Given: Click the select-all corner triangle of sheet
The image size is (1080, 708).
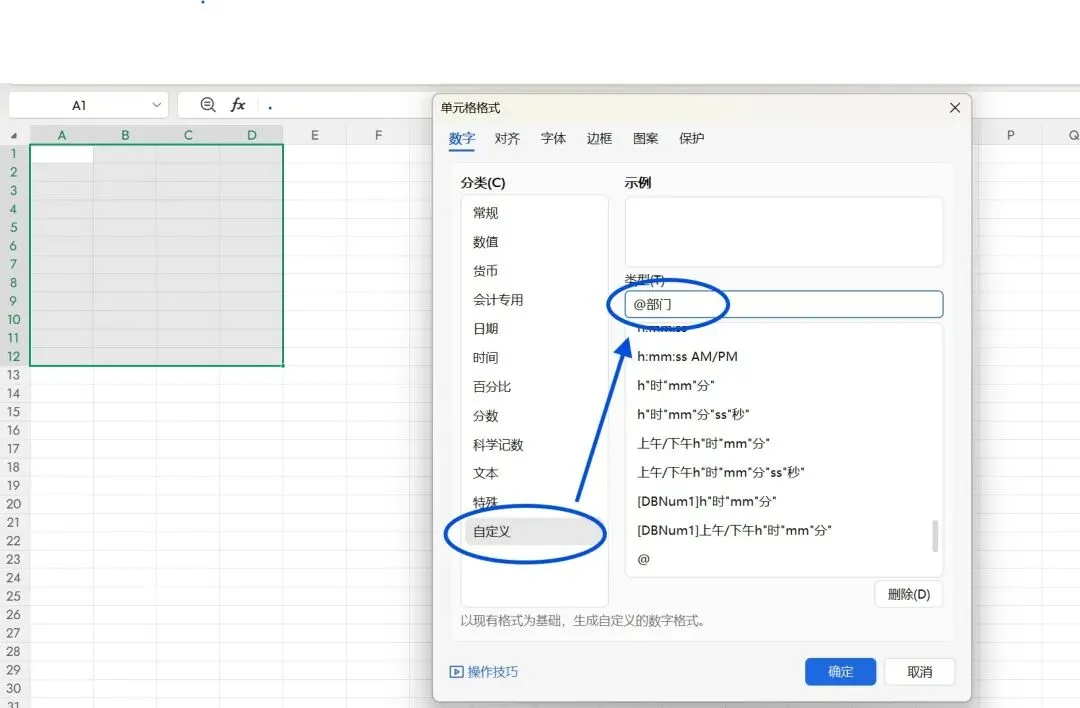Looking at the screenshot, I should [x=14, y=136].
